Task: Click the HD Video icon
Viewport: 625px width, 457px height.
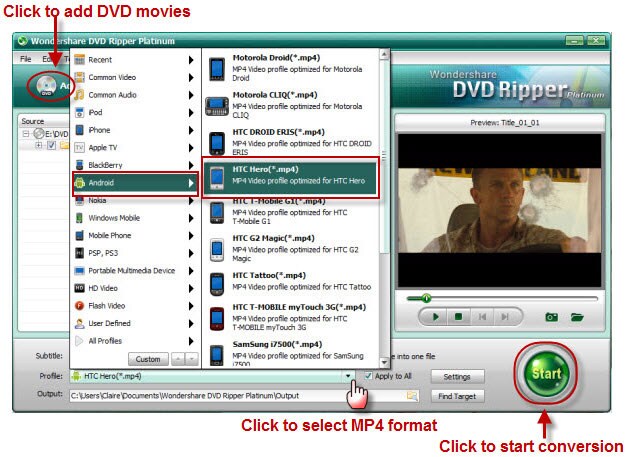Action: pos(79,288)
